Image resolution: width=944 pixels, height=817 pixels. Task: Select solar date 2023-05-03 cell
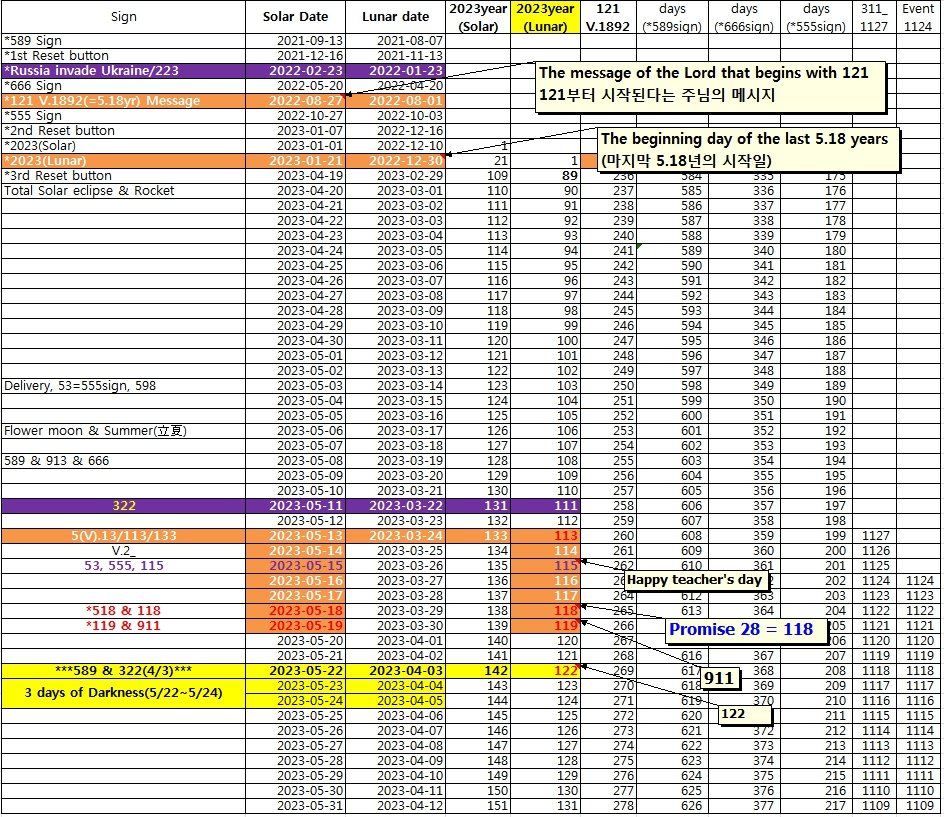pyautogui.click(x=295, y=385)
